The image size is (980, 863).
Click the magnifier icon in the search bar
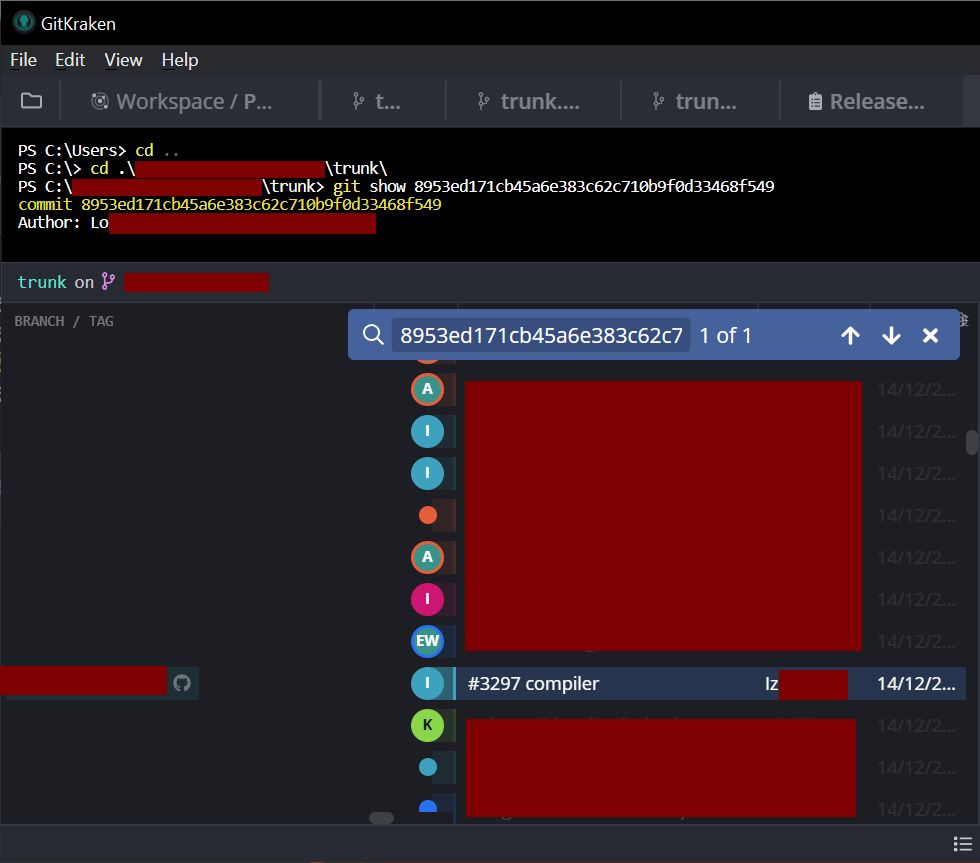[x=373, y=335]
